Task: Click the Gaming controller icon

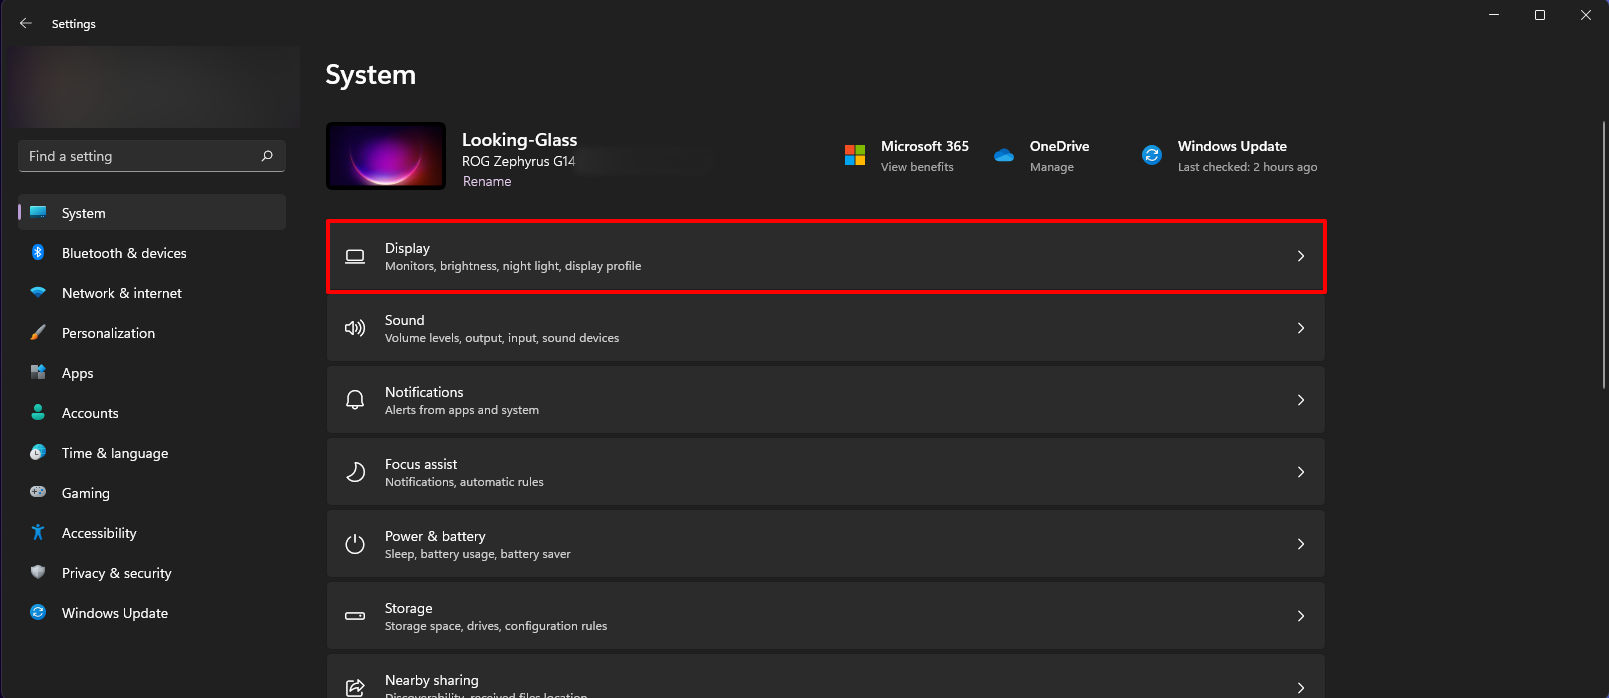Action: [x=38, y=492]
